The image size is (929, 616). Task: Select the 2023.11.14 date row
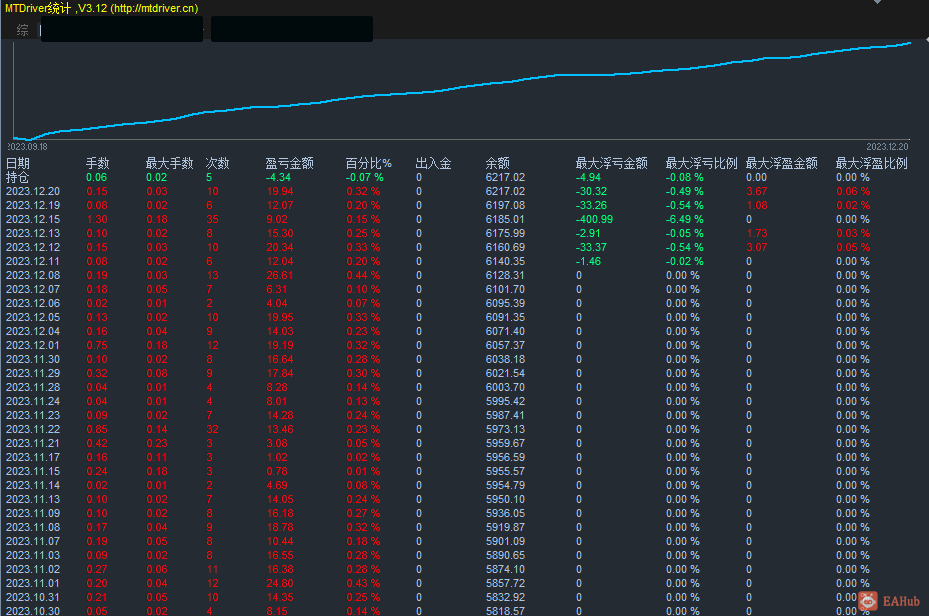tap(33, 486)
